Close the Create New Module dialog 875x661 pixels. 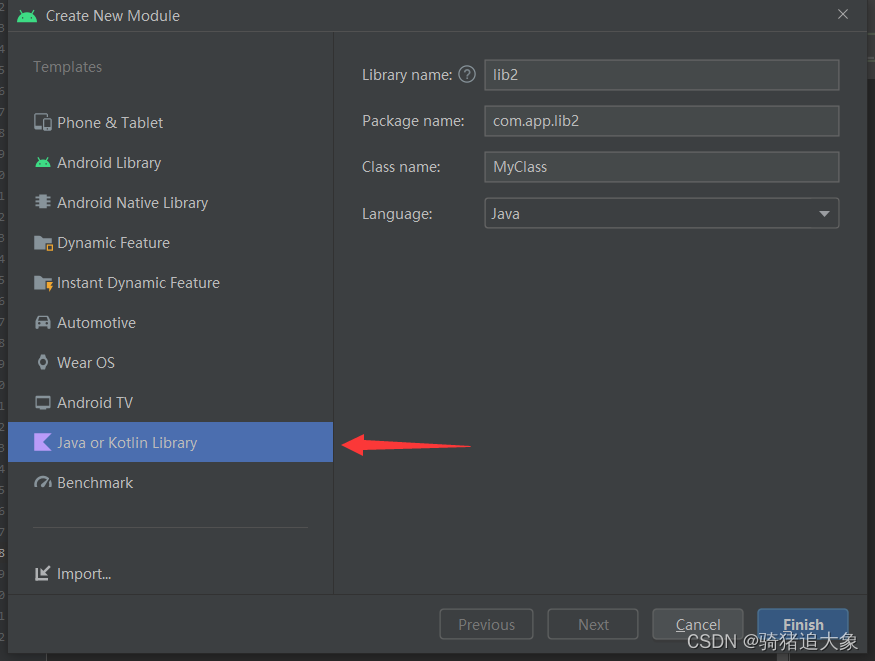(x=843, y=14)
